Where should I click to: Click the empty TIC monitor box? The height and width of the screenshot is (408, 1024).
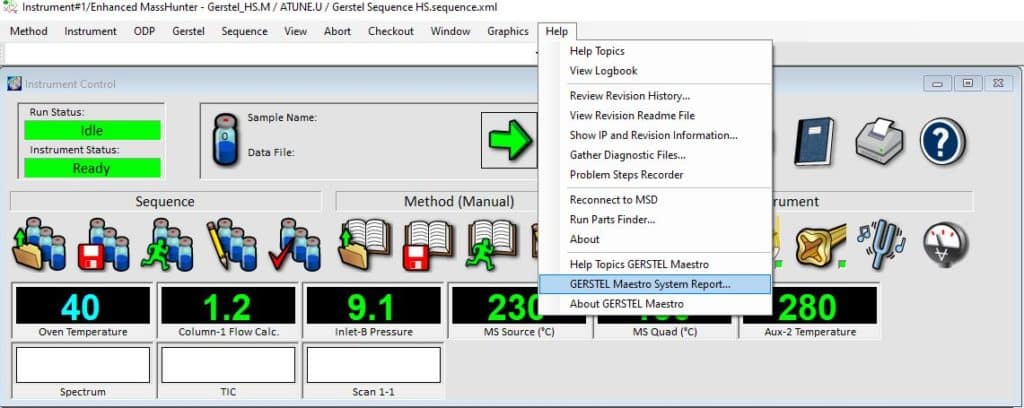[229, 365]
